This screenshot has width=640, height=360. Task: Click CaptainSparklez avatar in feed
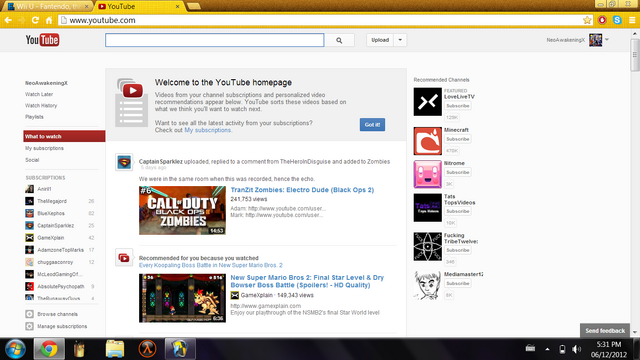pos(124,163)
